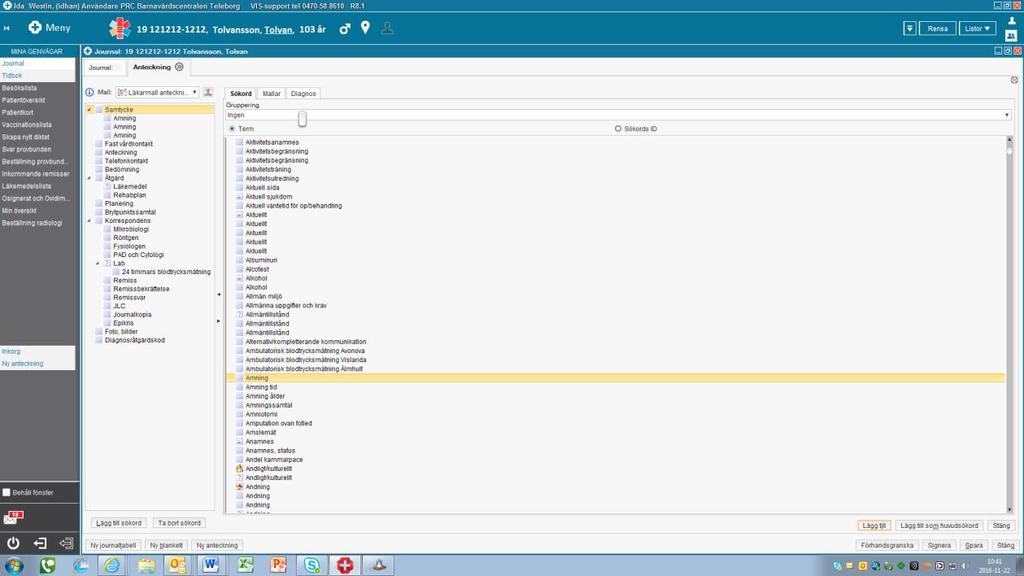Select the Anteckning tab
The height and width of the screenshot is (576, 1024).
click(152, 67)
